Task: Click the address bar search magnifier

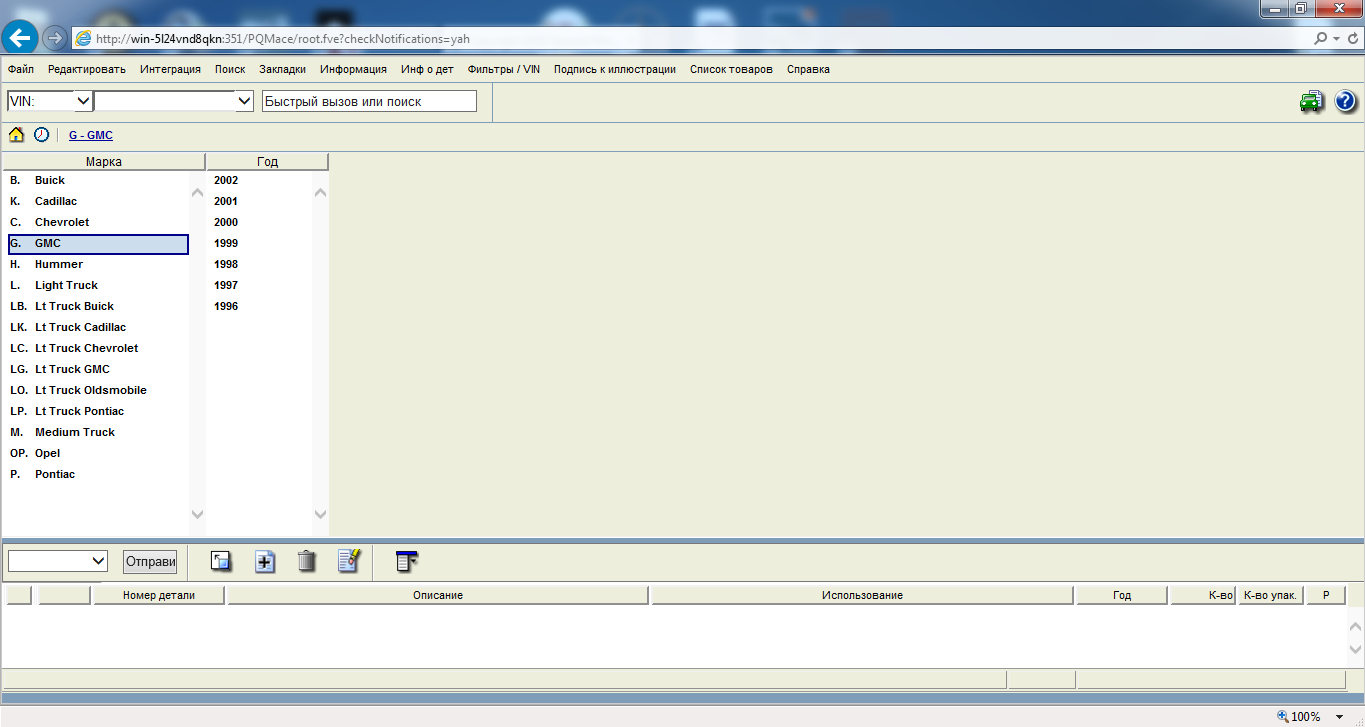Action: (1322, 39)
